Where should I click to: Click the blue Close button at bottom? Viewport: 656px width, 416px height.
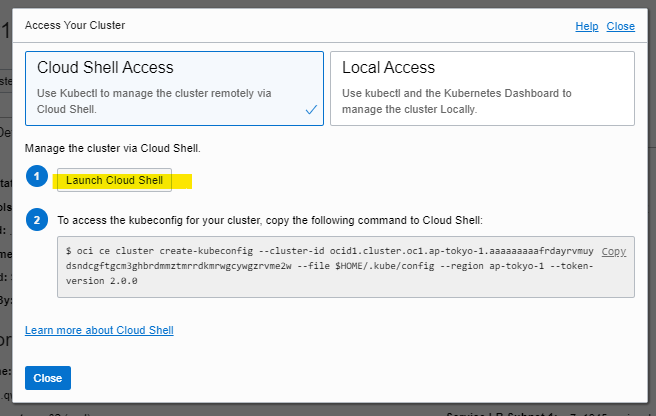pos(48,378)
